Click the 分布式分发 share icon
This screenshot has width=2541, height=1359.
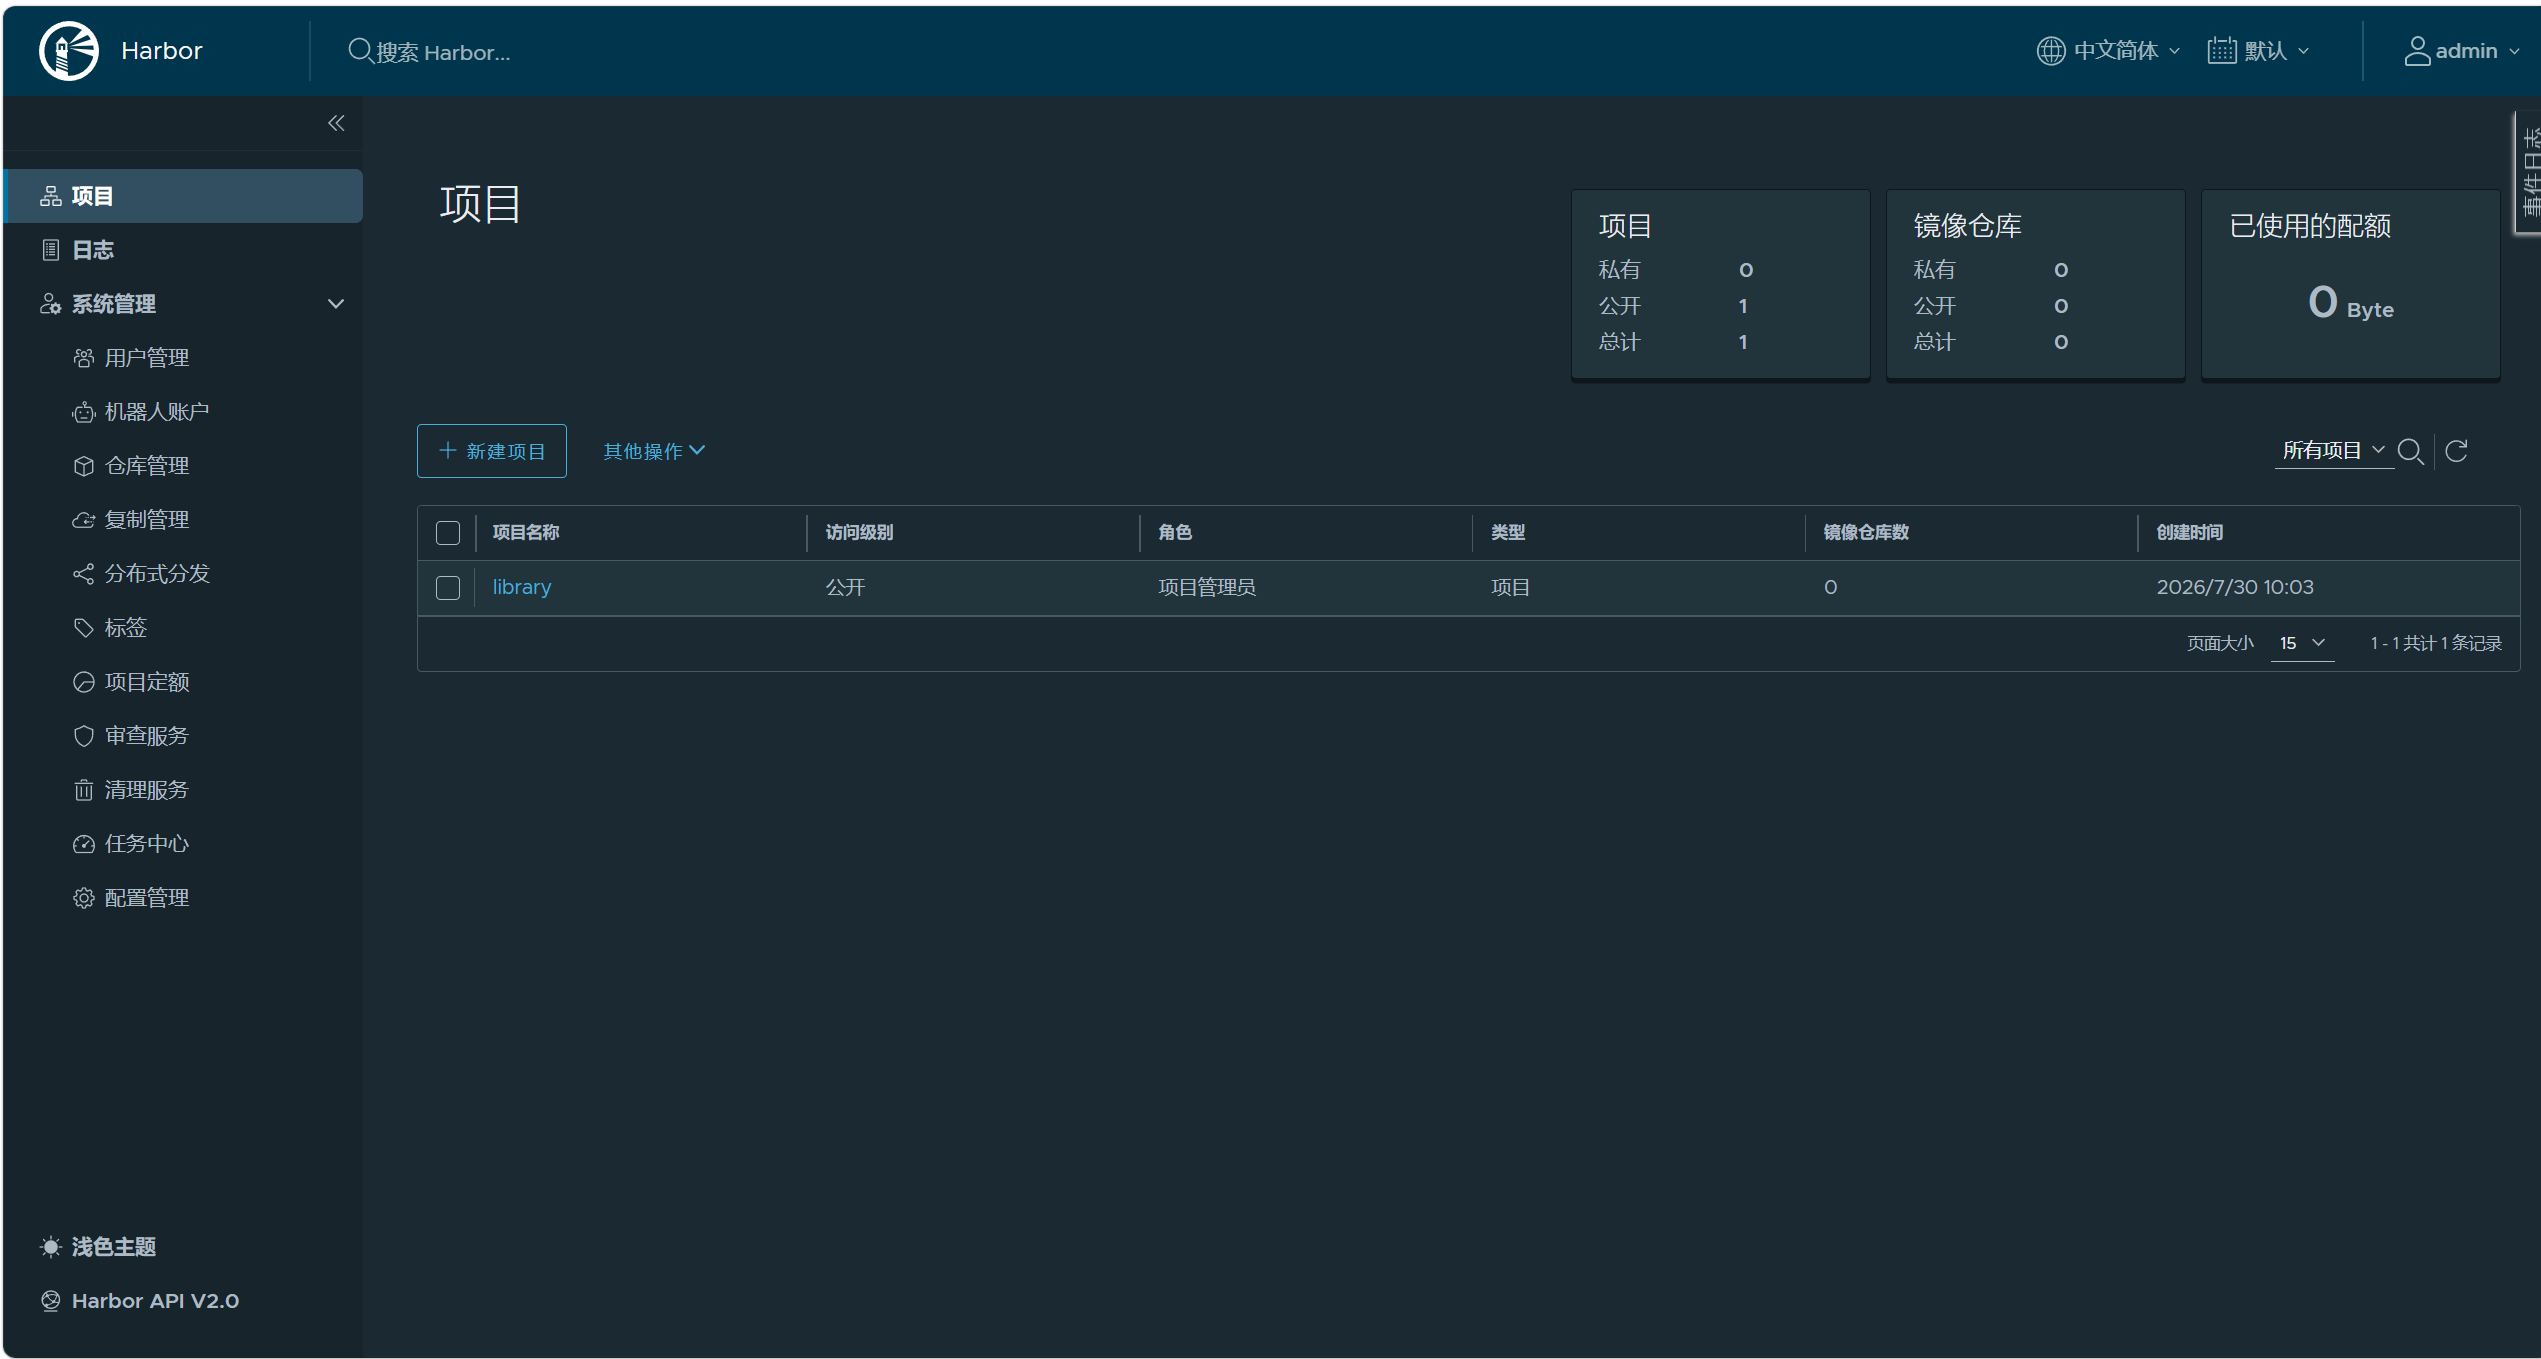(x=84, y=574)
